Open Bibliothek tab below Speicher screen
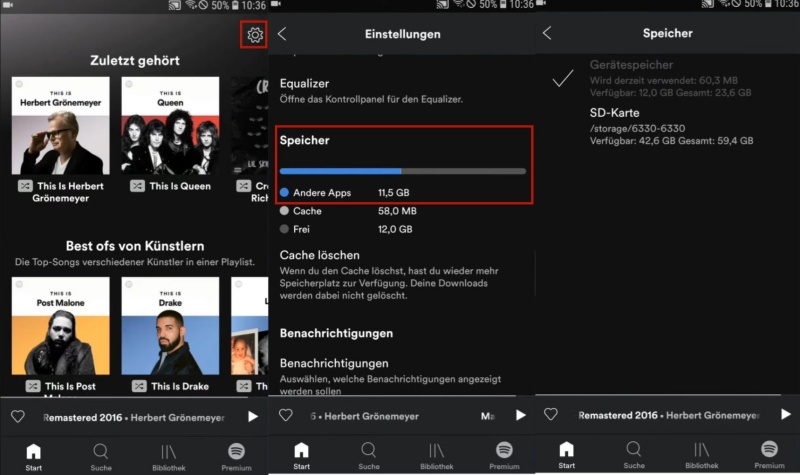 click(x=701, y=456)
